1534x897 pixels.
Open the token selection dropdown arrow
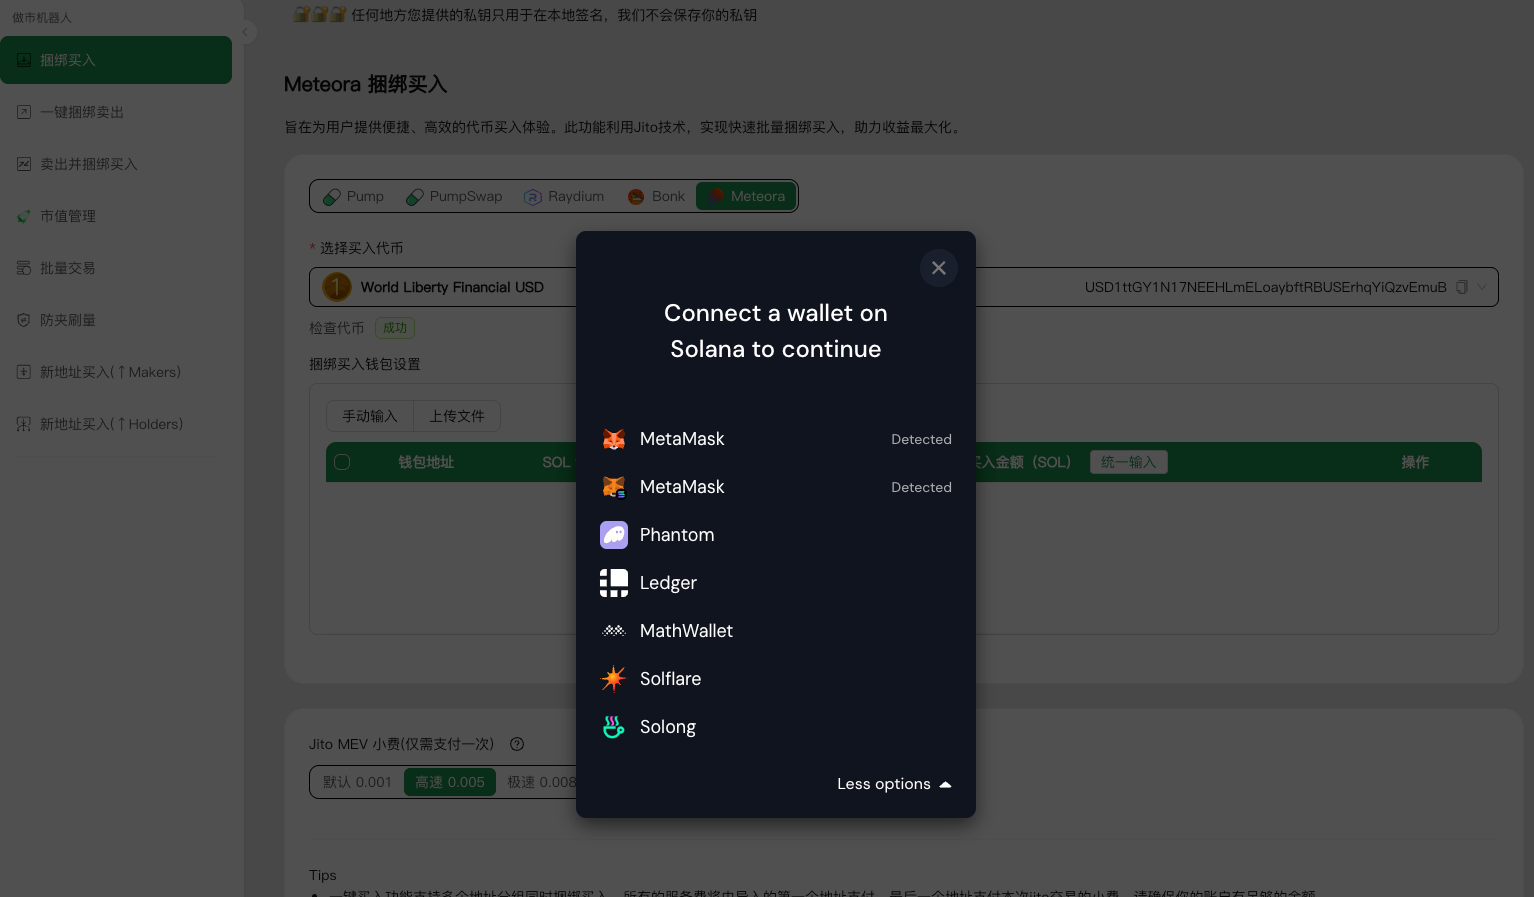(x=1482, y=287)
